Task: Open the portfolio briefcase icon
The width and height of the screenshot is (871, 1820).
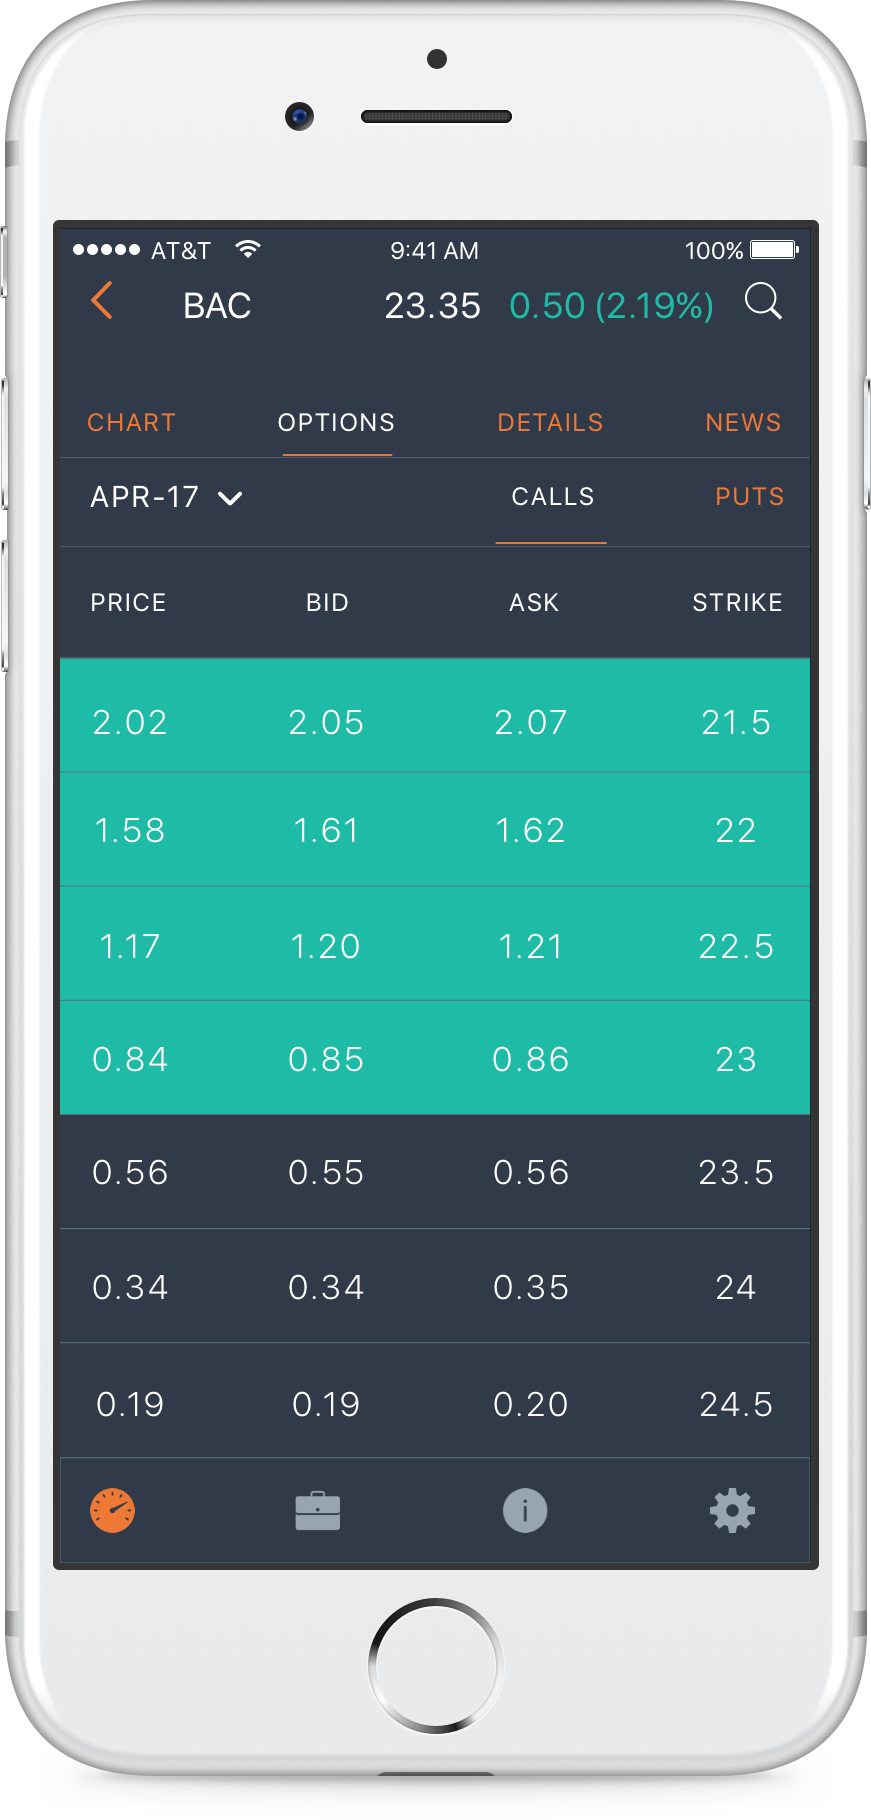Action: click(x=318, y=1511)
